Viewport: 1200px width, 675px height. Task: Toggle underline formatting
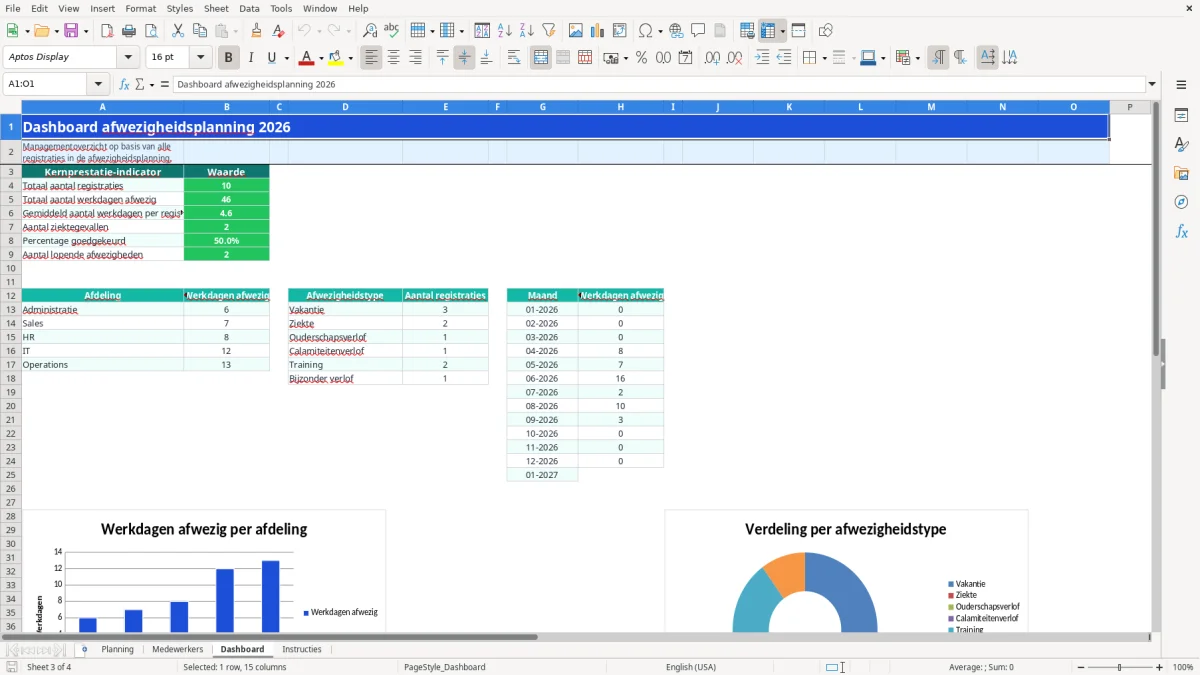click(271, 58)
